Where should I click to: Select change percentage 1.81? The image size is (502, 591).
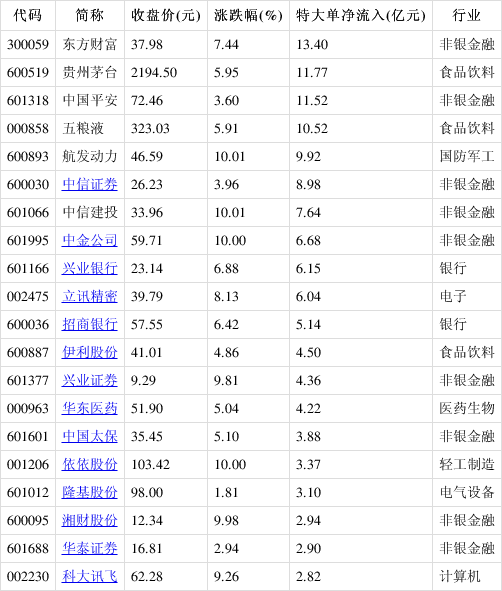click(226, 492)
